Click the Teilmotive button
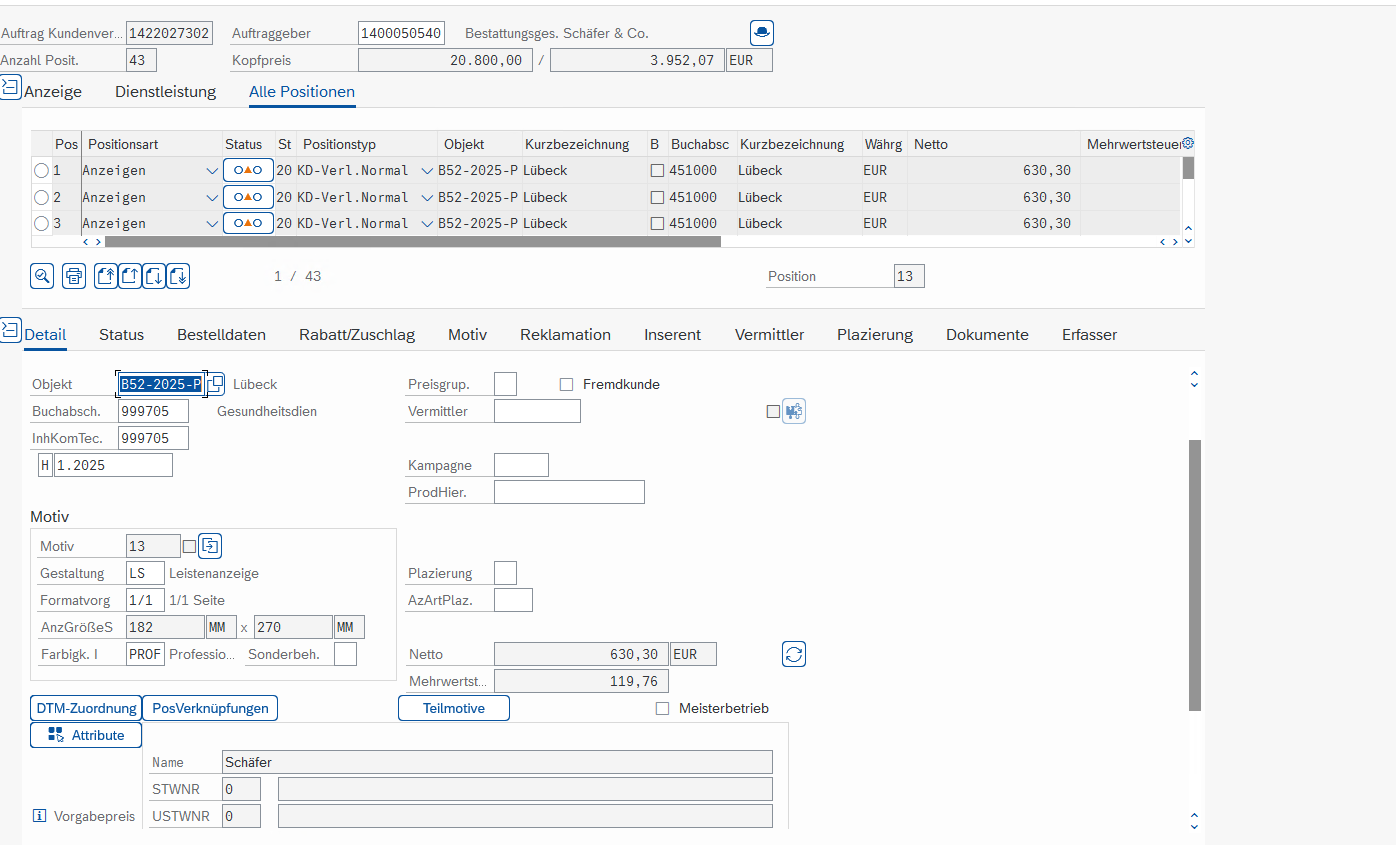Viewport: 1396px width, 845px height. pos(454,708)
